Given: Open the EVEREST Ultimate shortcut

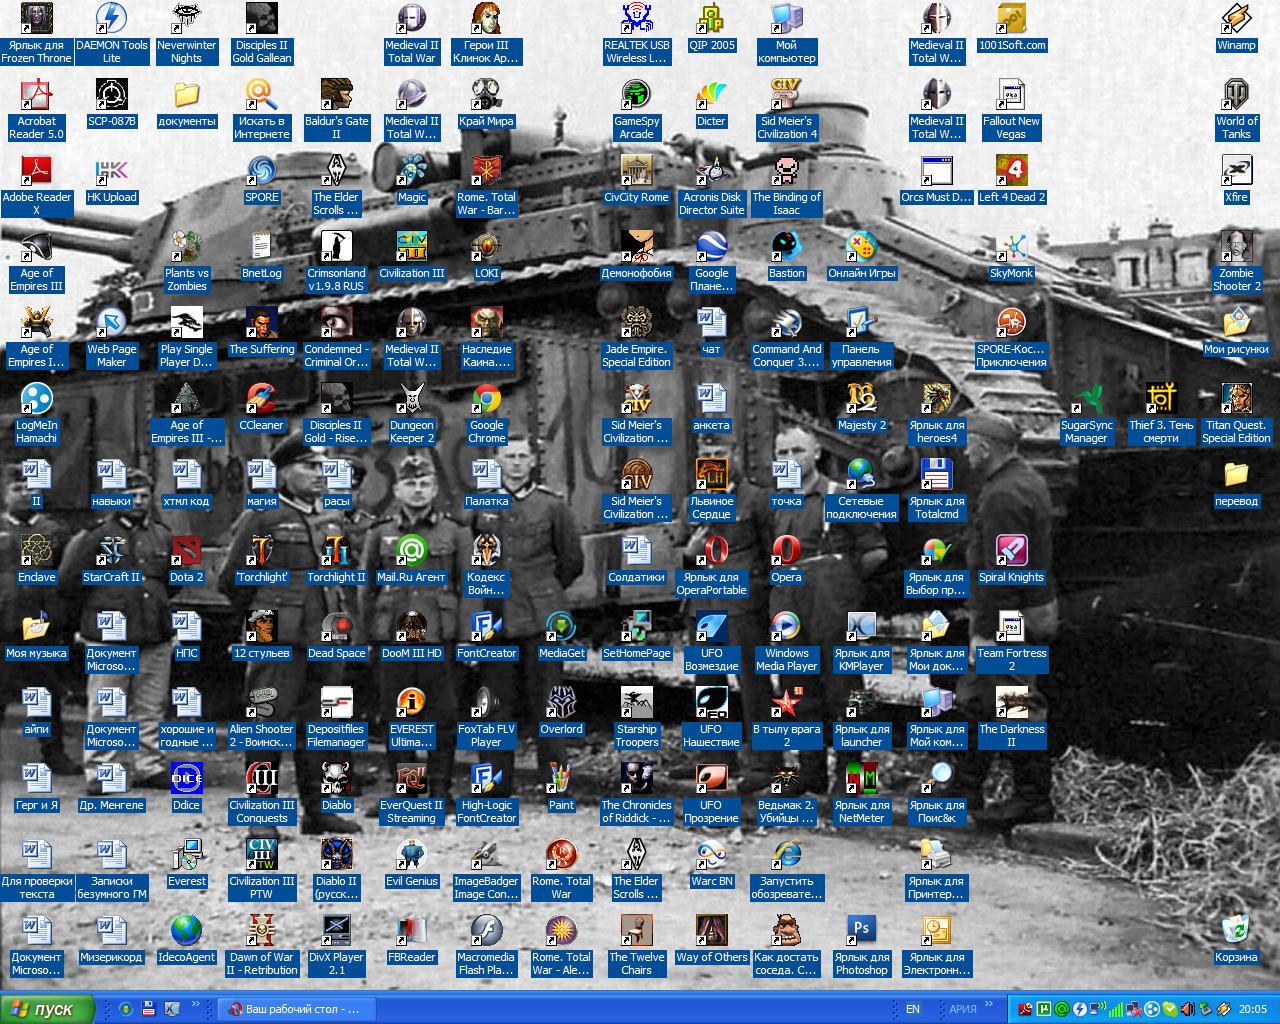Looking at the screenshot, I should pyautogui.click(x=411, y=717).
